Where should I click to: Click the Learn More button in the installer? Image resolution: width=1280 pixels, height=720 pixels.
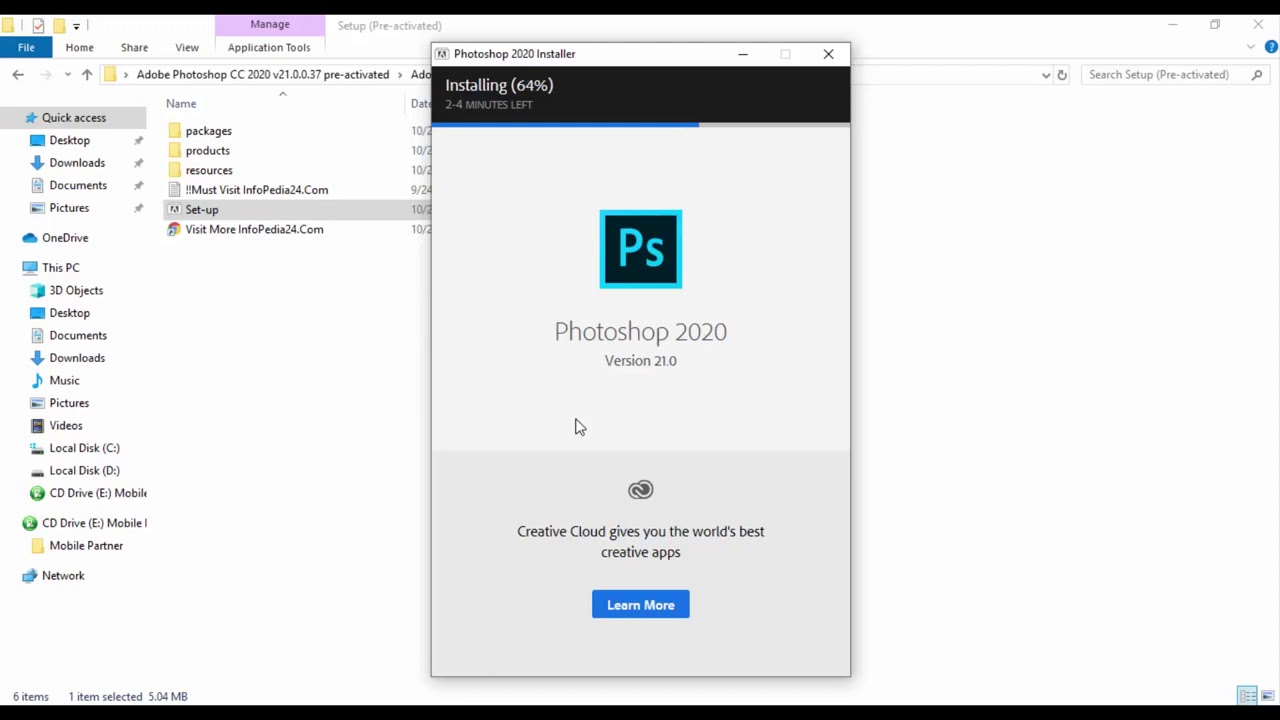click(641, 605)
